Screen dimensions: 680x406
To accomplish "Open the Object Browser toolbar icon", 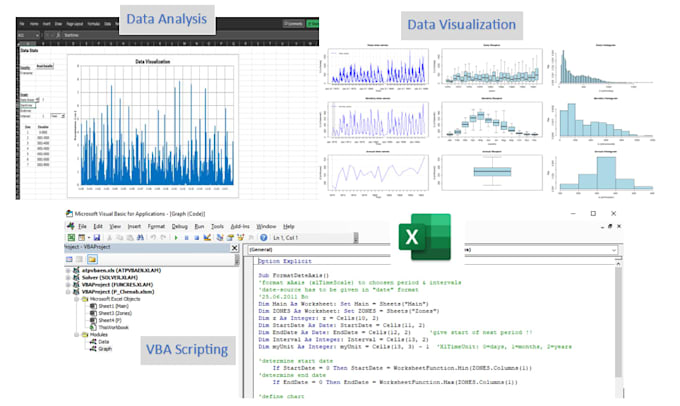I will pos(241,238).
